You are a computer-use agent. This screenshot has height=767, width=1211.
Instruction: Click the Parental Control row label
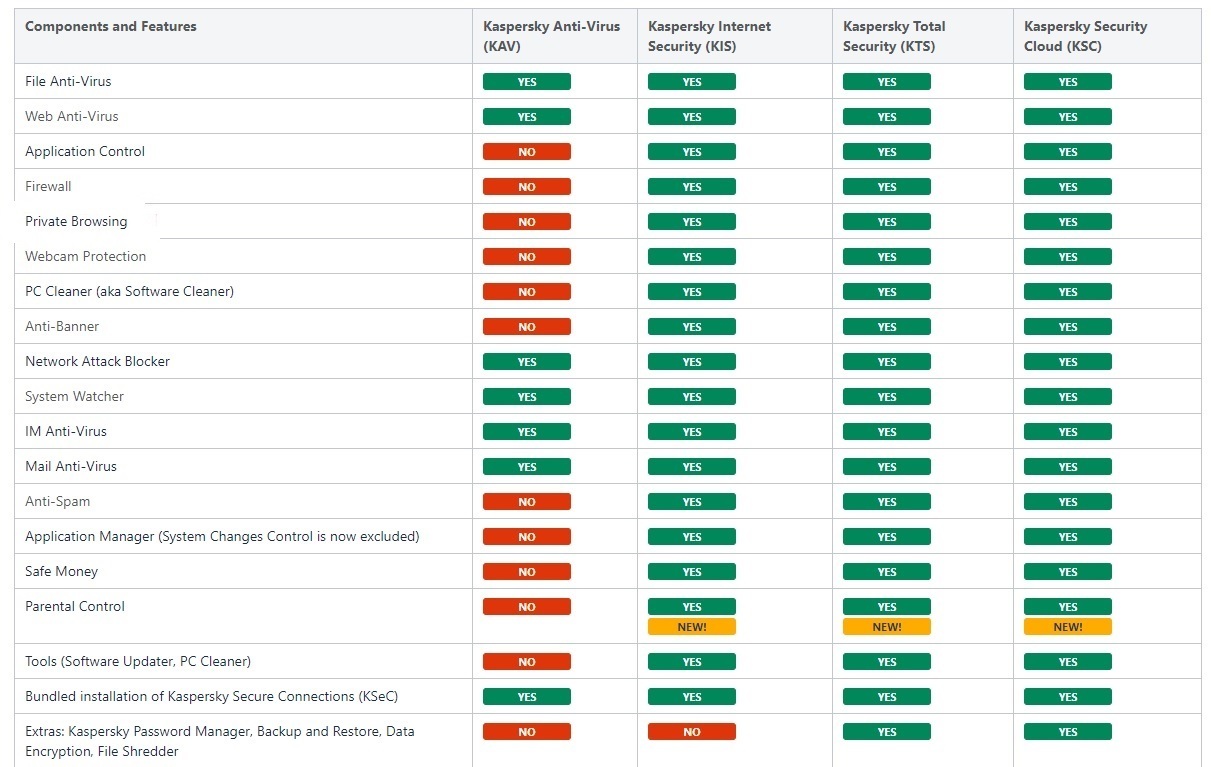pos(75,606)
